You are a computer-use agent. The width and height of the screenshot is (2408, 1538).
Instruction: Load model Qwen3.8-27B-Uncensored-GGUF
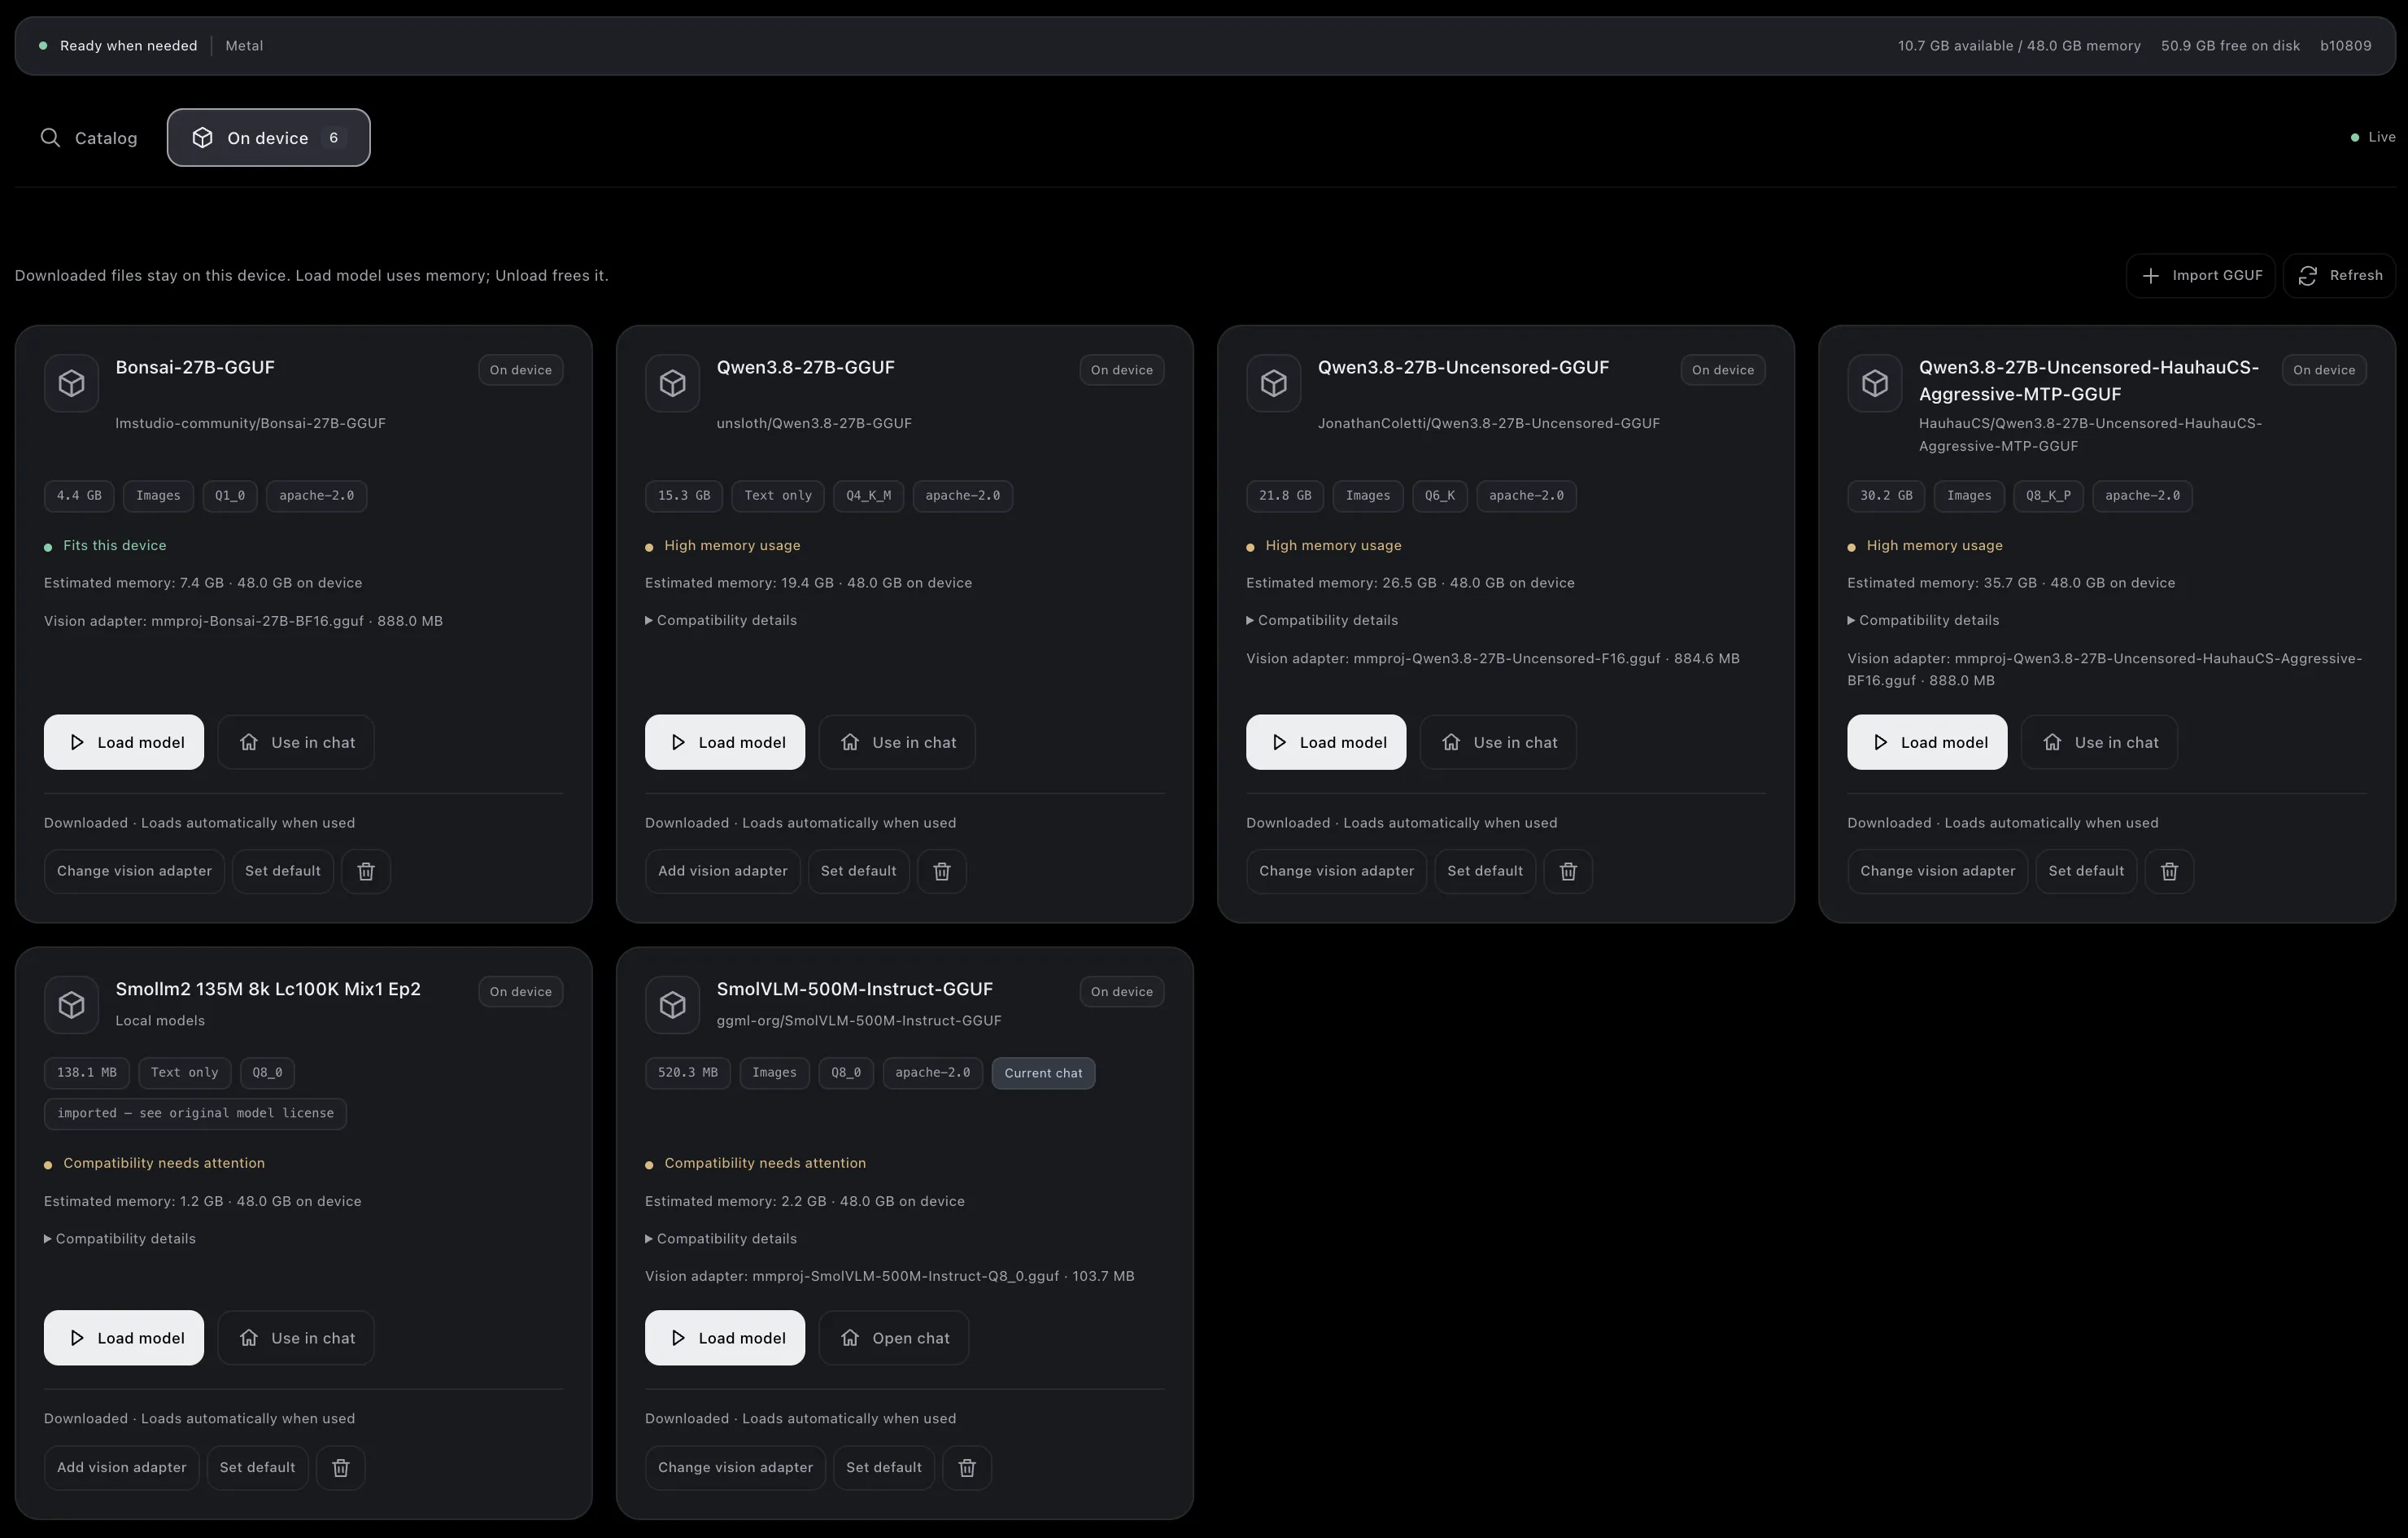click(x=1326, y=742)
